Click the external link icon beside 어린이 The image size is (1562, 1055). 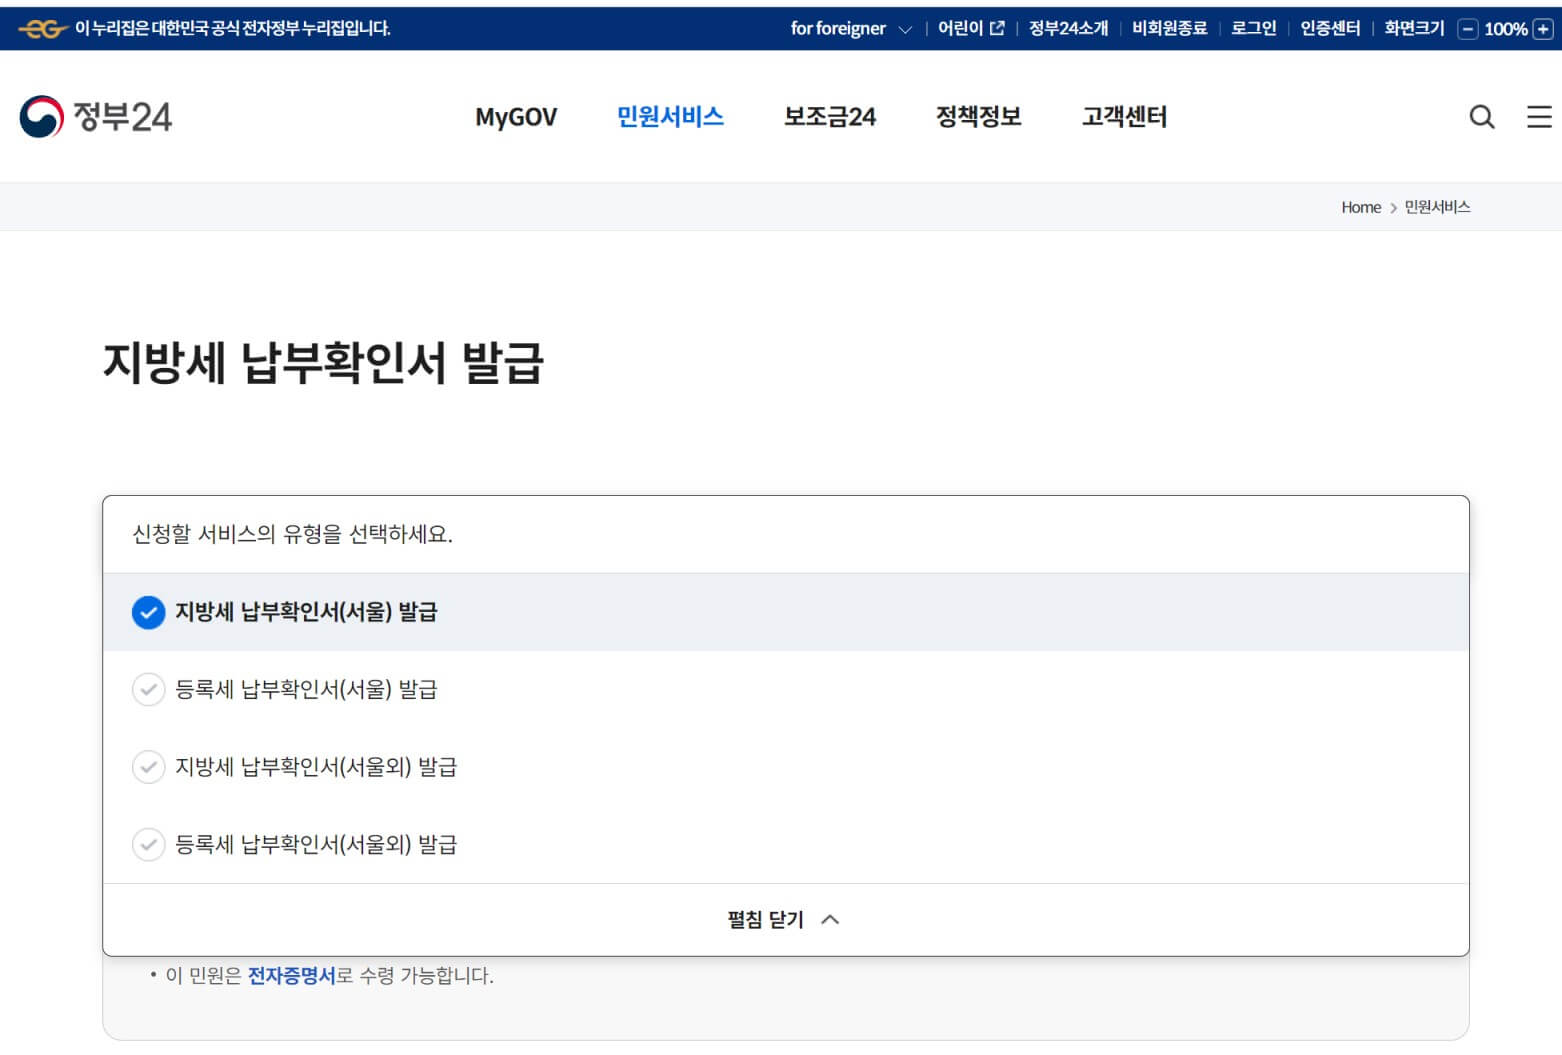click(x=996, y=28)
